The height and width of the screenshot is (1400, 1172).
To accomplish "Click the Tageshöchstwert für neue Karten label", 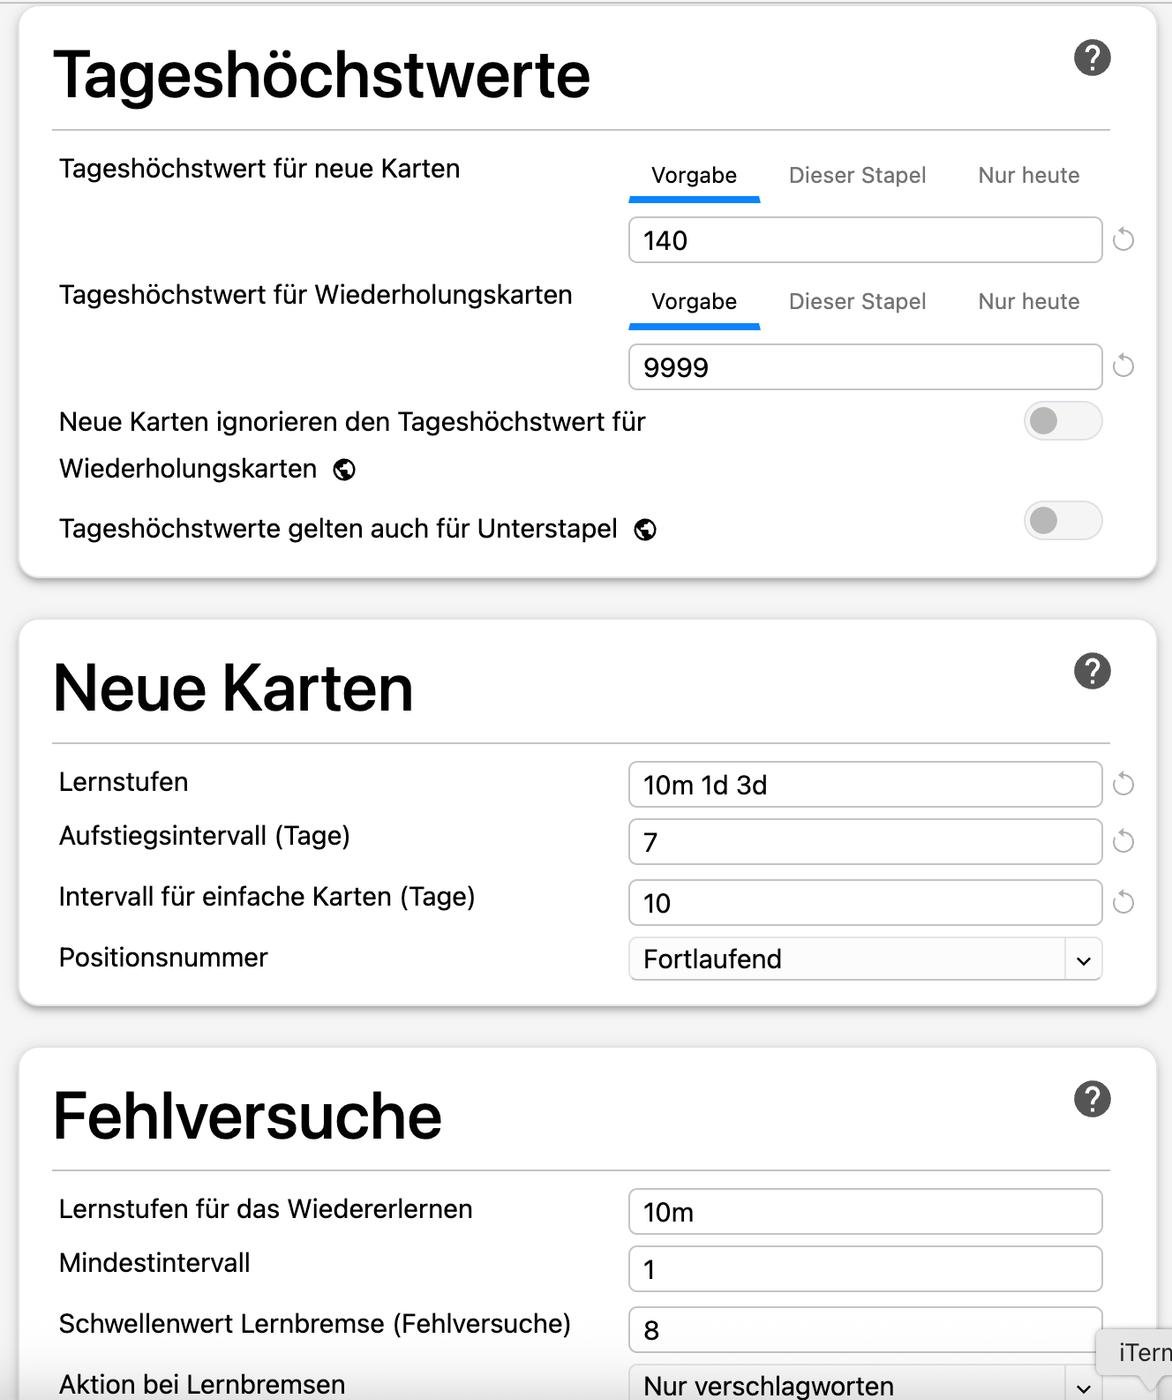I will (259, 169).
